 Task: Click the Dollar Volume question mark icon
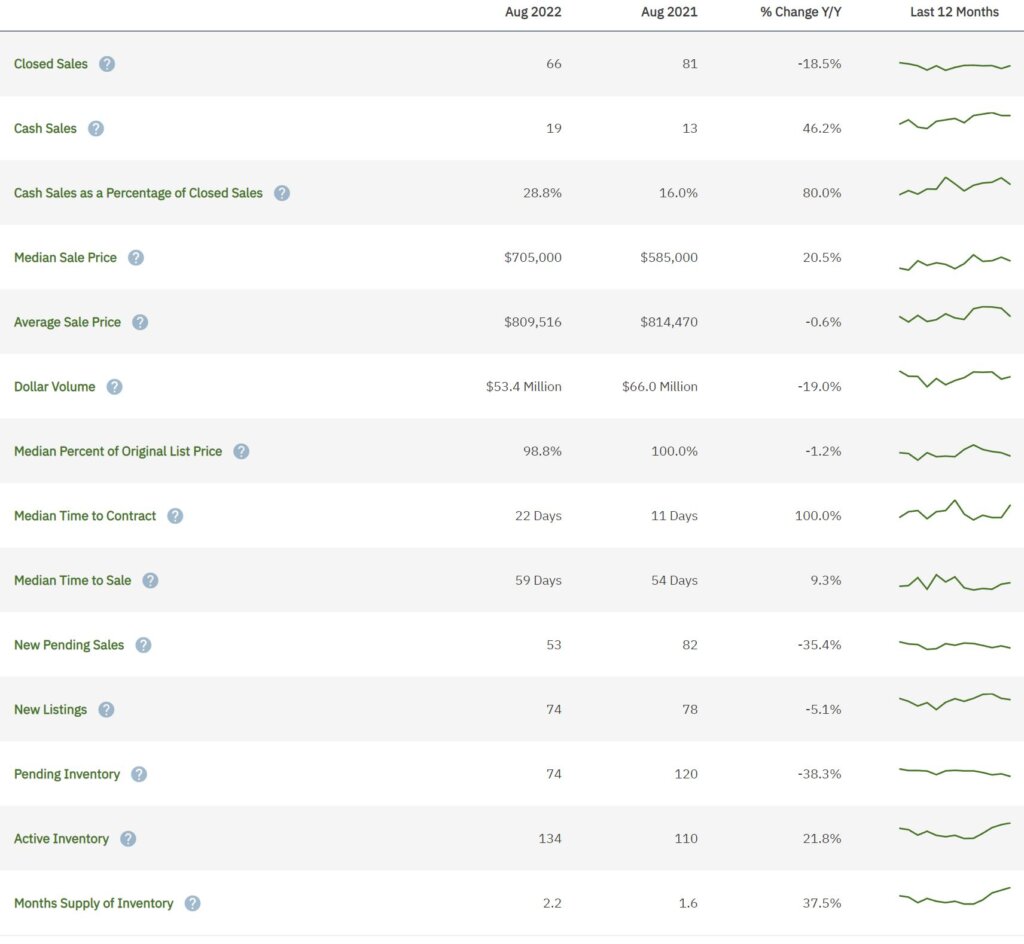tap(115, 387)
